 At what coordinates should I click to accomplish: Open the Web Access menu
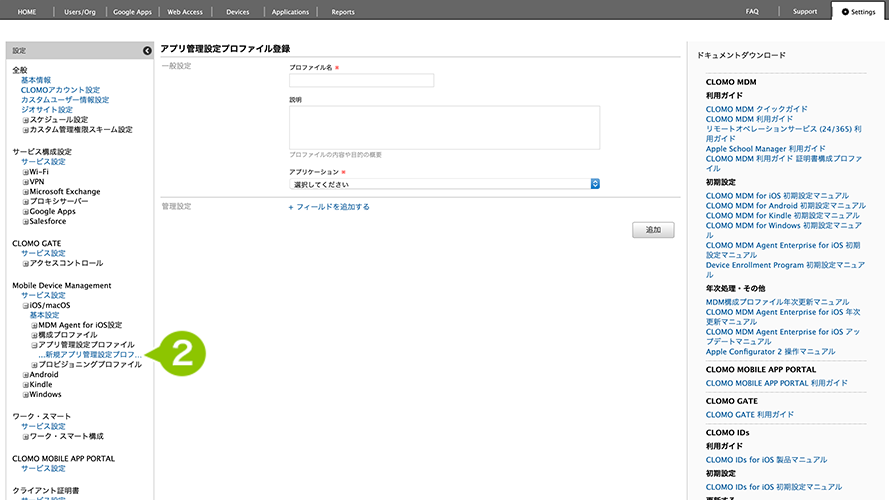tap(185, 12)
